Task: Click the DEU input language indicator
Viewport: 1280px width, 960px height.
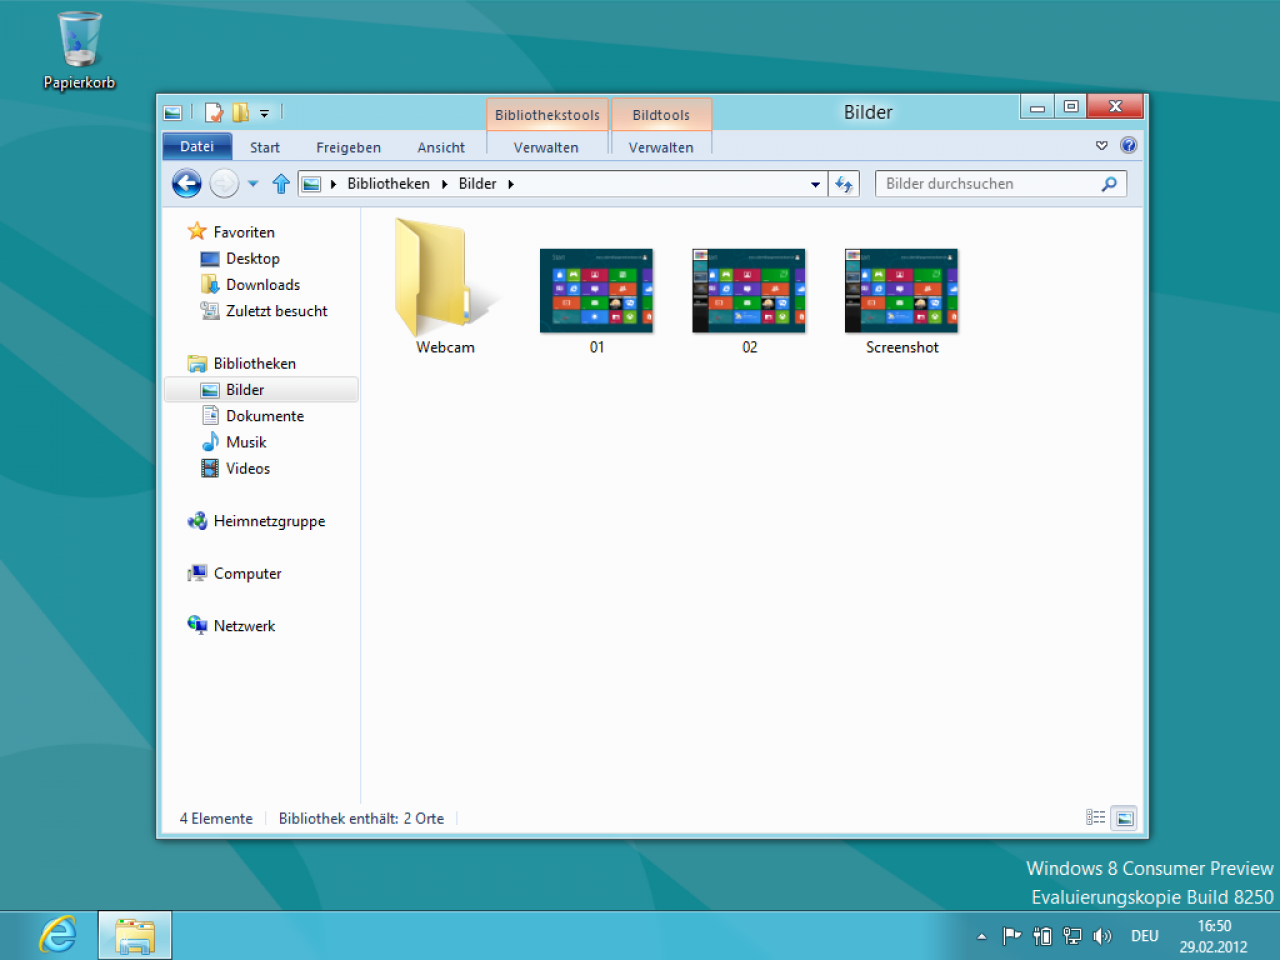Action: coord(1145,936)
